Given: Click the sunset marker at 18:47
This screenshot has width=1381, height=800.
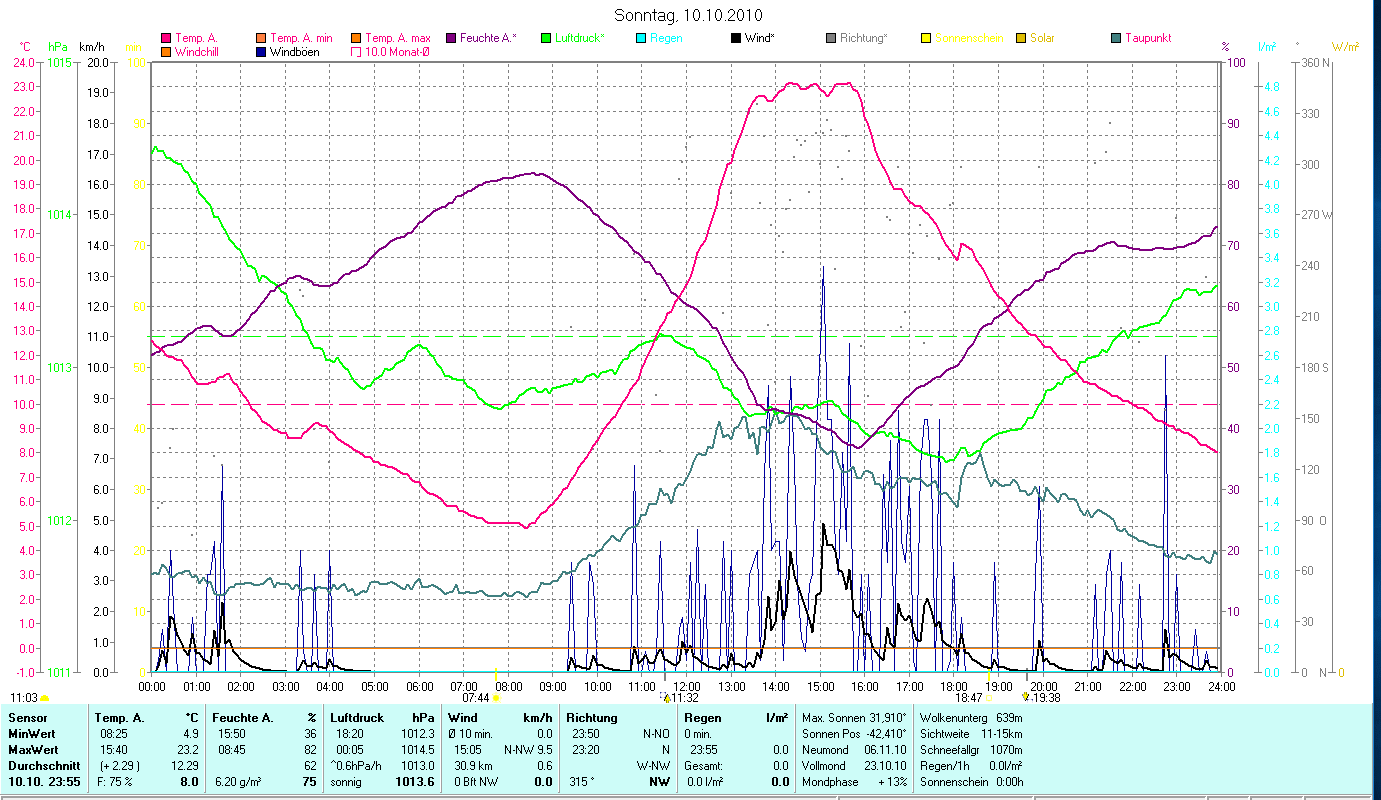Looking at the screenshot, I should pos(988,698).
